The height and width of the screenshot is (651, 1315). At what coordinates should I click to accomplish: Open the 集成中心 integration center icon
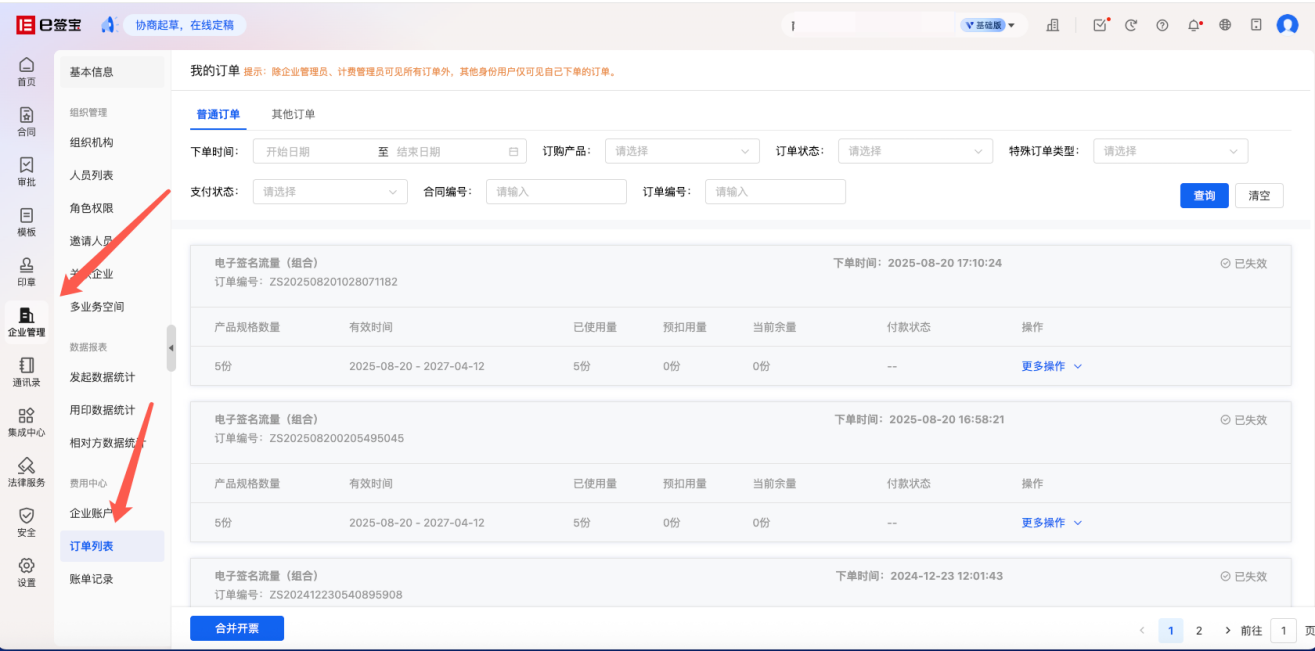point(26,421)
